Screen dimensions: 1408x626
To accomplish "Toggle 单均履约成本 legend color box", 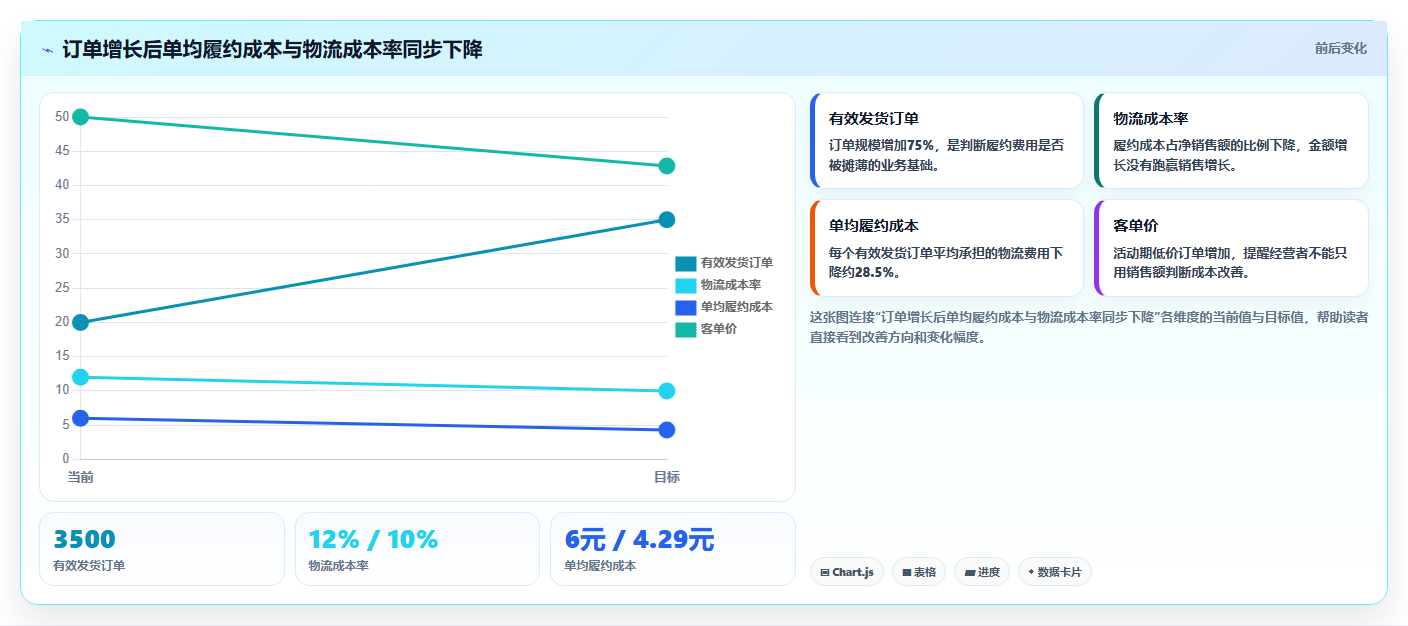I will pos(685,307).
